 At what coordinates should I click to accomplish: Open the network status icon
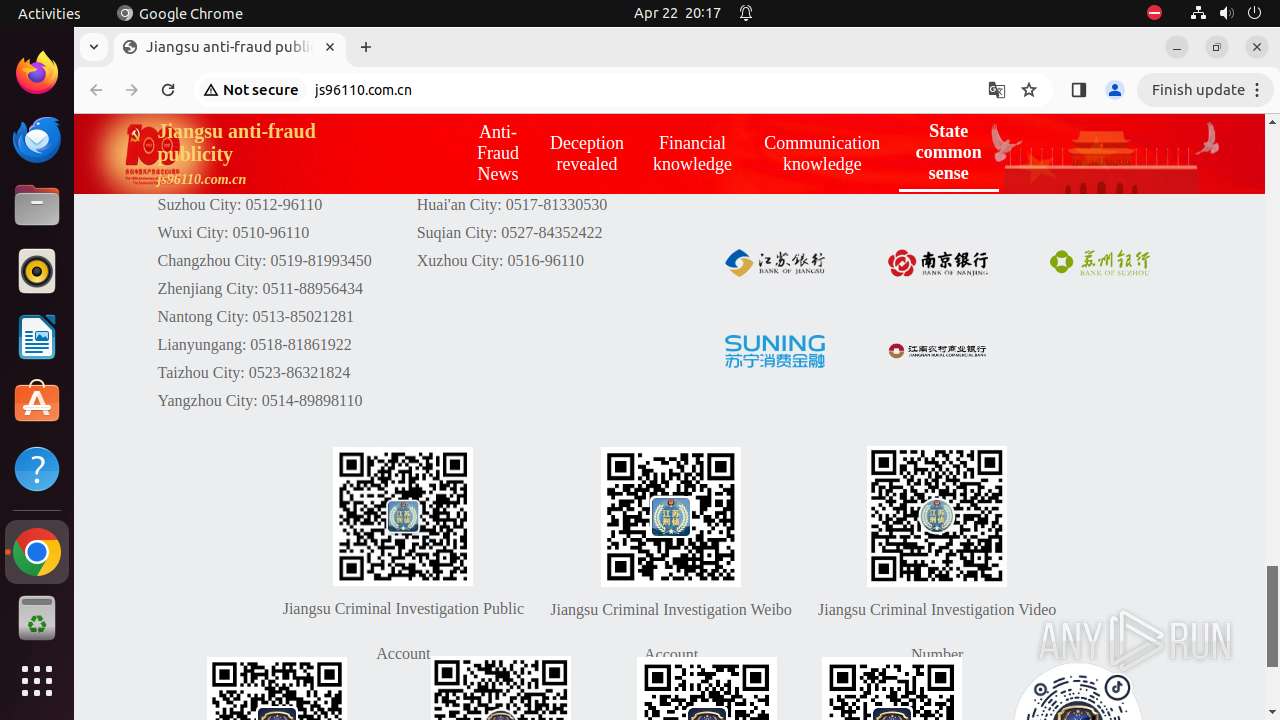pyautogui.click(x=1198, y=13)
